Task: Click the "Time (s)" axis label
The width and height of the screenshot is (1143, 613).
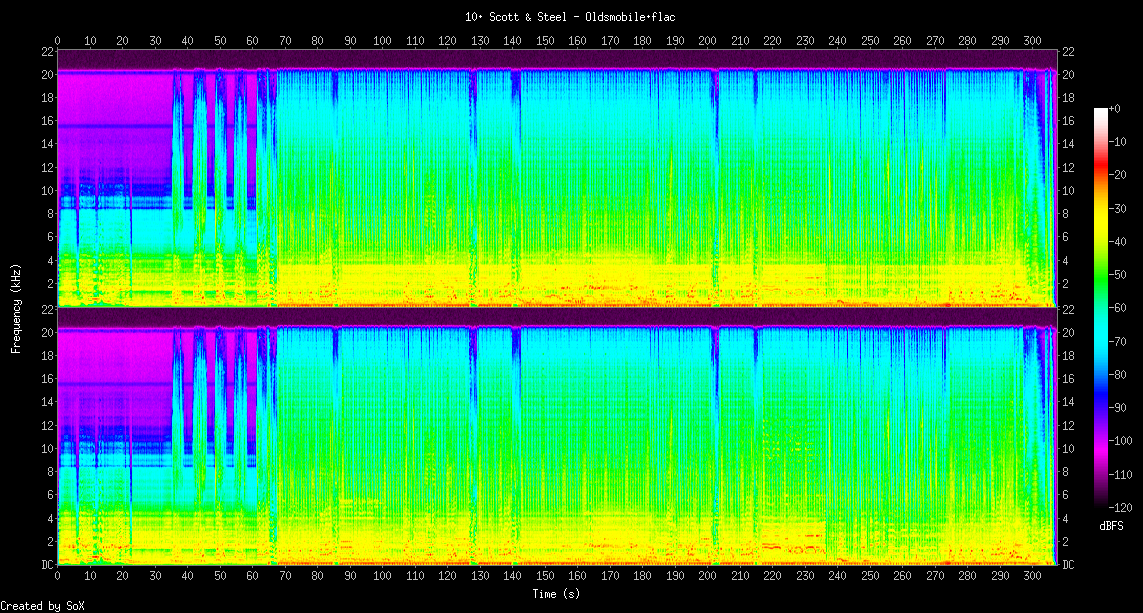Action: [557, 594]
